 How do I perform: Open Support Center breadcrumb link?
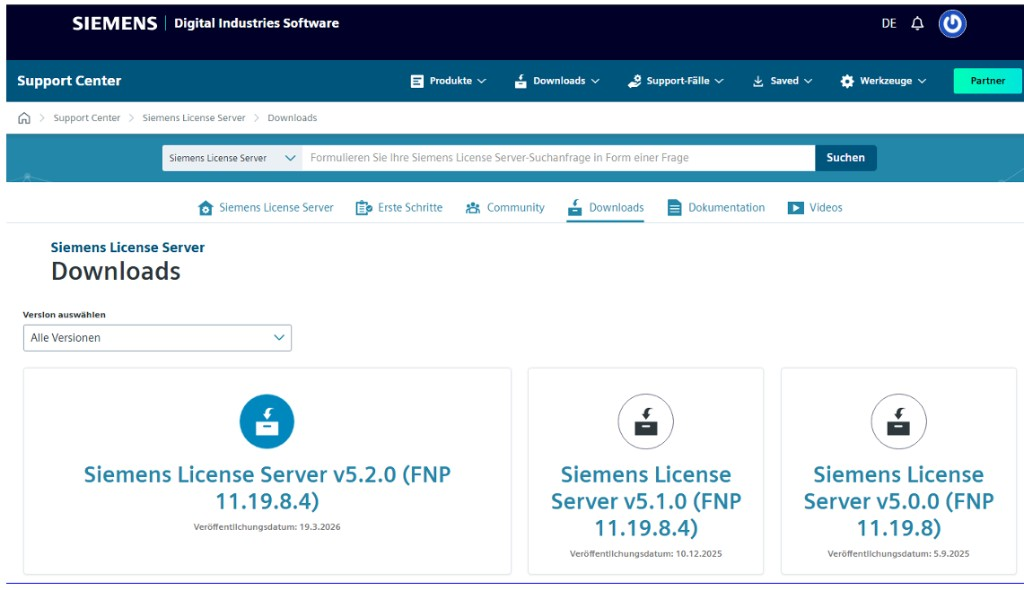(87, 118)
